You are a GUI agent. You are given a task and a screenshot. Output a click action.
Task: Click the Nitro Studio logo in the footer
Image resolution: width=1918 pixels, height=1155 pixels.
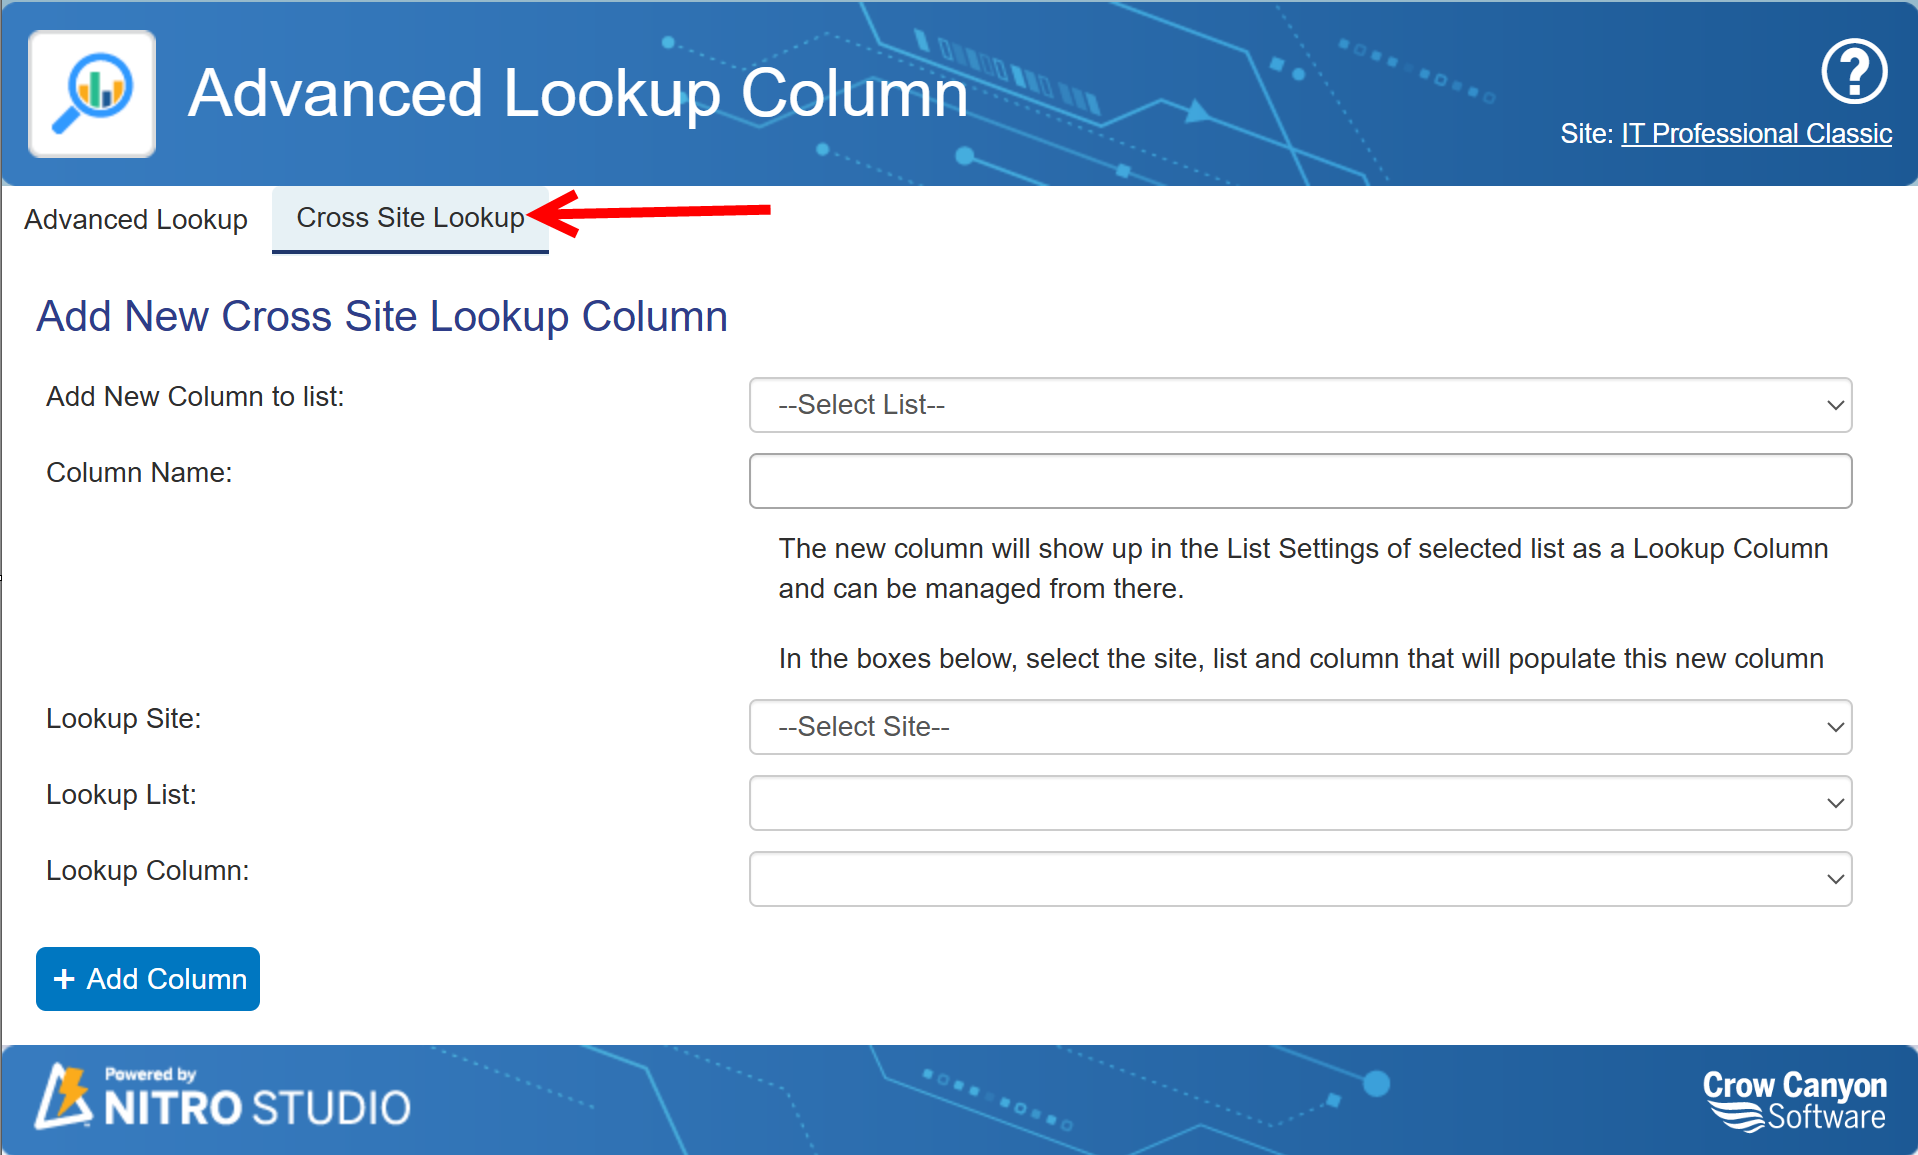(223, 1097)
